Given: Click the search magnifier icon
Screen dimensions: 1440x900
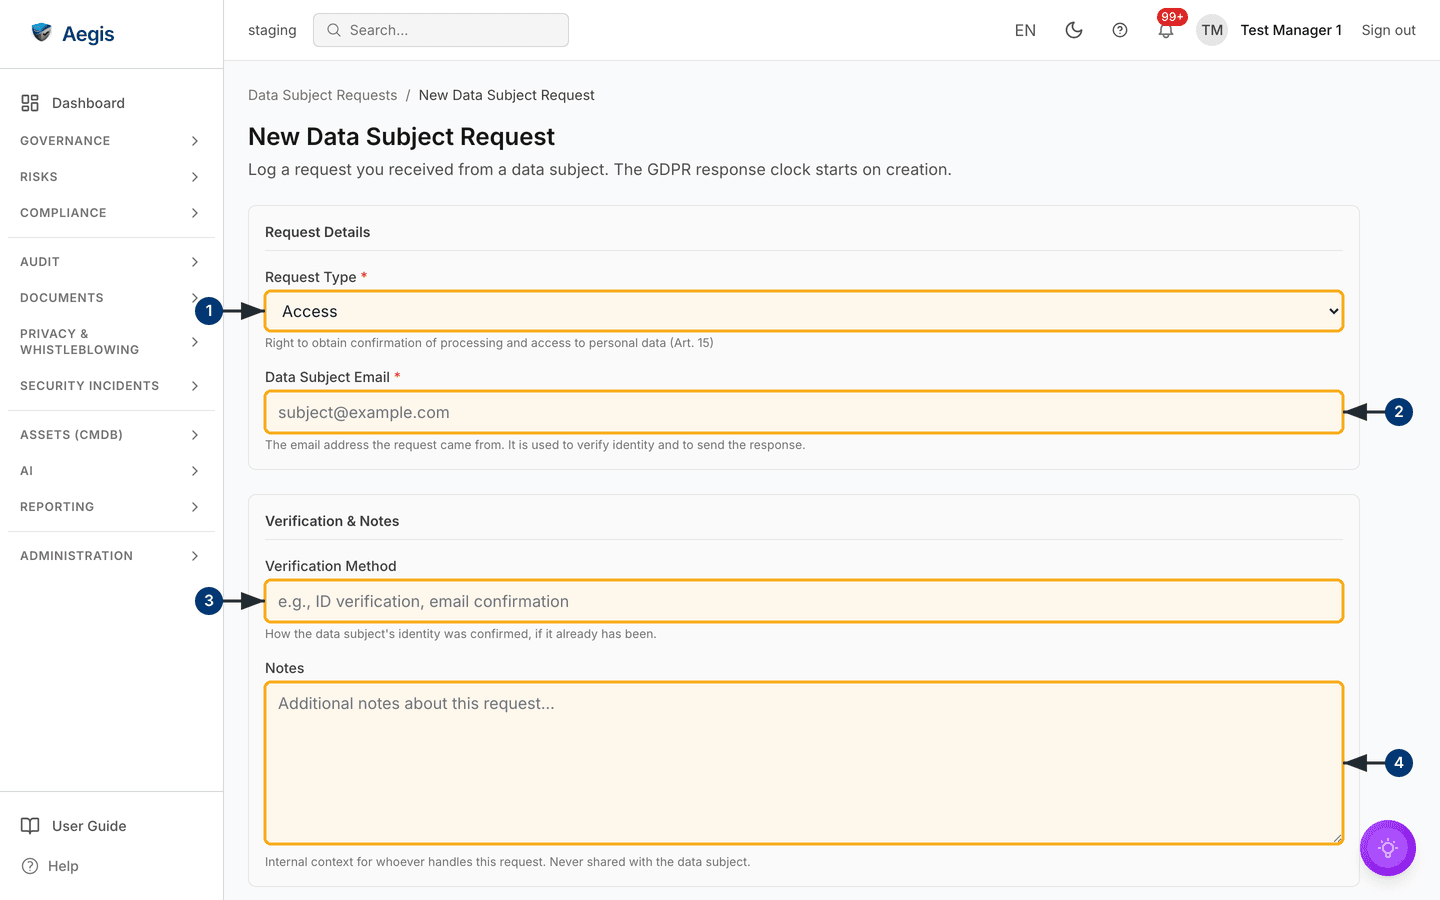Looking at the screenshot, I should pyautogui.click(x=334, y=30).
